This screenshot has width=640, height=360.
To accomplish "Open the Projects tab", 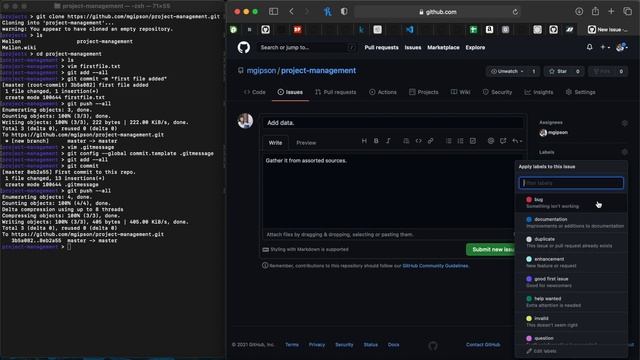I will (424, 92).
